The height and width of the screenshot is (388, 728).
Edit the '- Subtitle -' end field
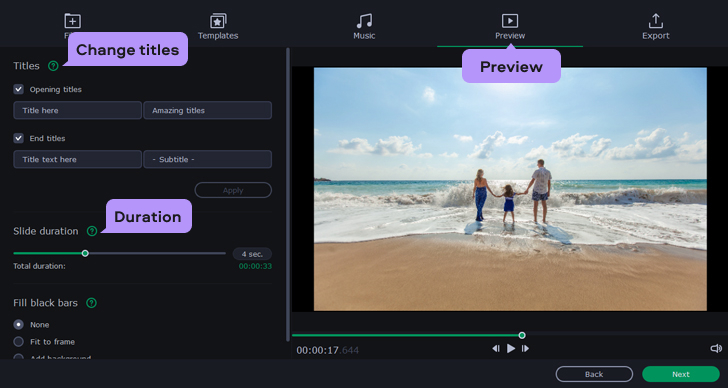click(208, 159)
